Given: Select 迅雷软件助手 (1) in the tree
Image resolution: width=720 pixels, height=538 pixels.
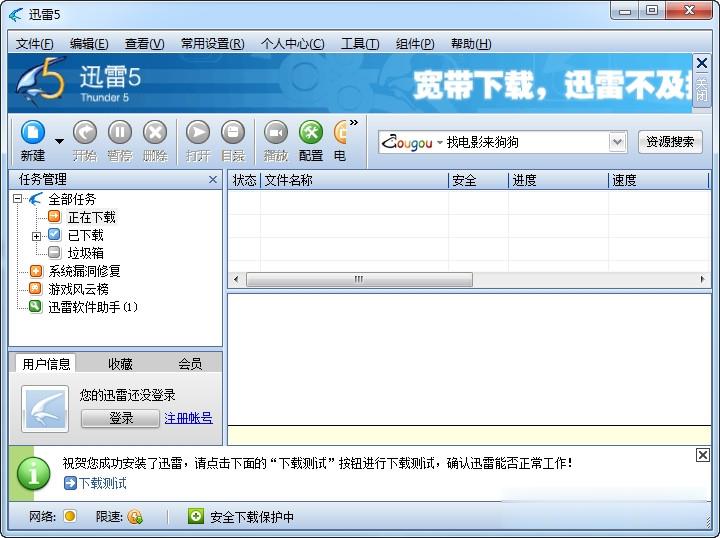Looking at the screenshot, I should click(93, 307).
